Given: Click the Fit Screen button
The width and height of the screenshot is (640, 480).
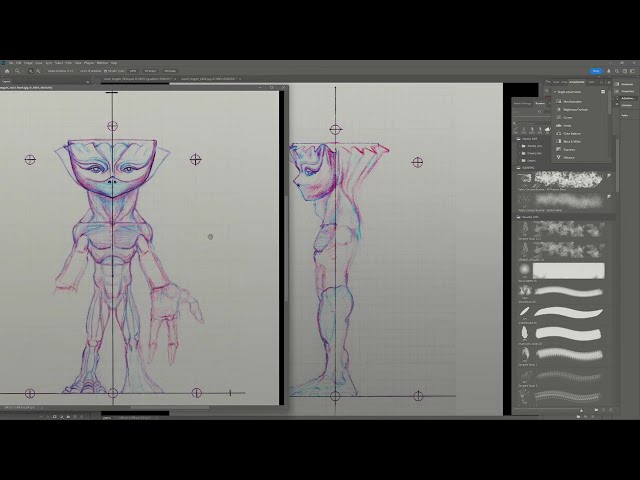Looking at the screenshot, I should (x=150, y=71).
